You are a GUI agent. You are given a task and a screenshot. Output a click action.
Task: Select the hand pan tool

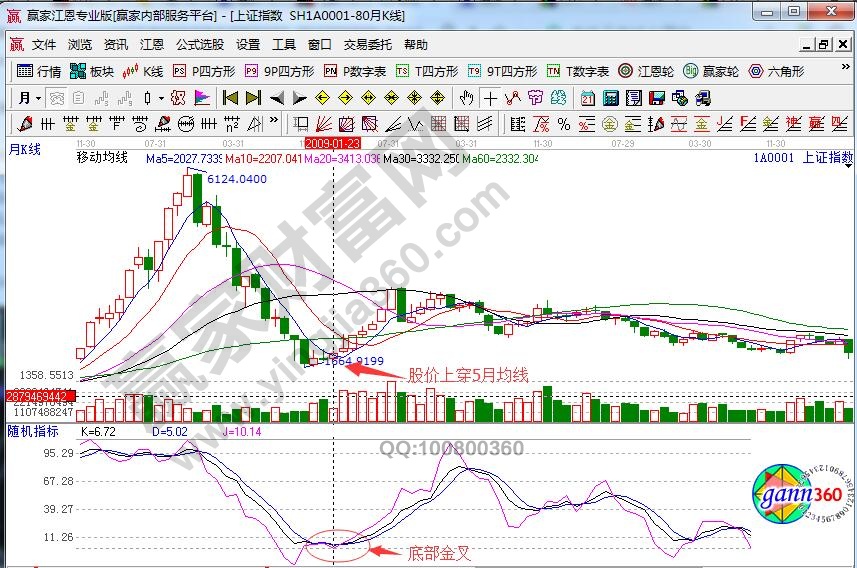click(x=466, y=98)
